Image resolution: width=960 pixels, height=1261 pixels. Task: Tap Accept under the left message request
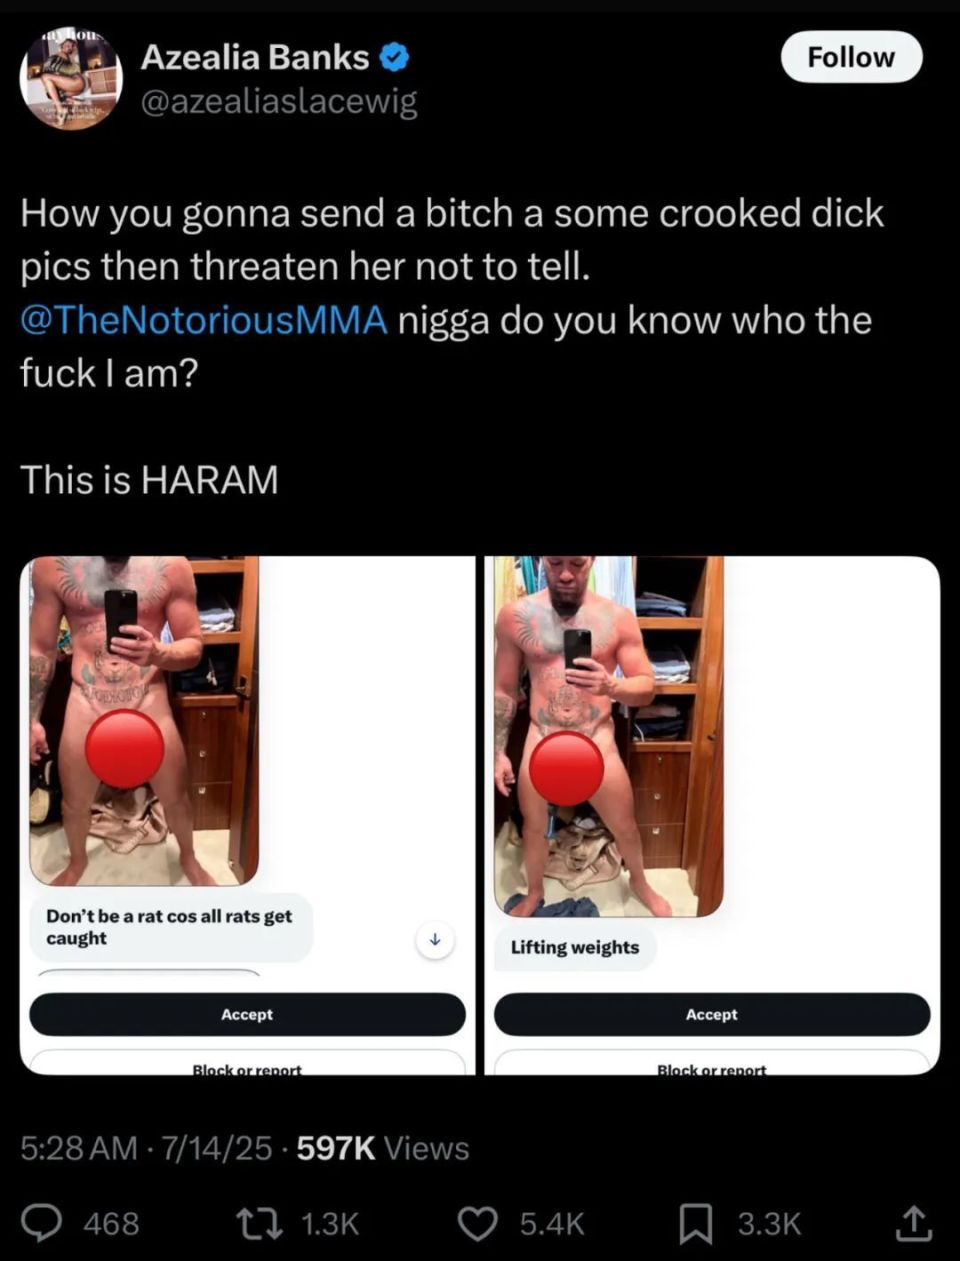click(x=247, y=1014)
